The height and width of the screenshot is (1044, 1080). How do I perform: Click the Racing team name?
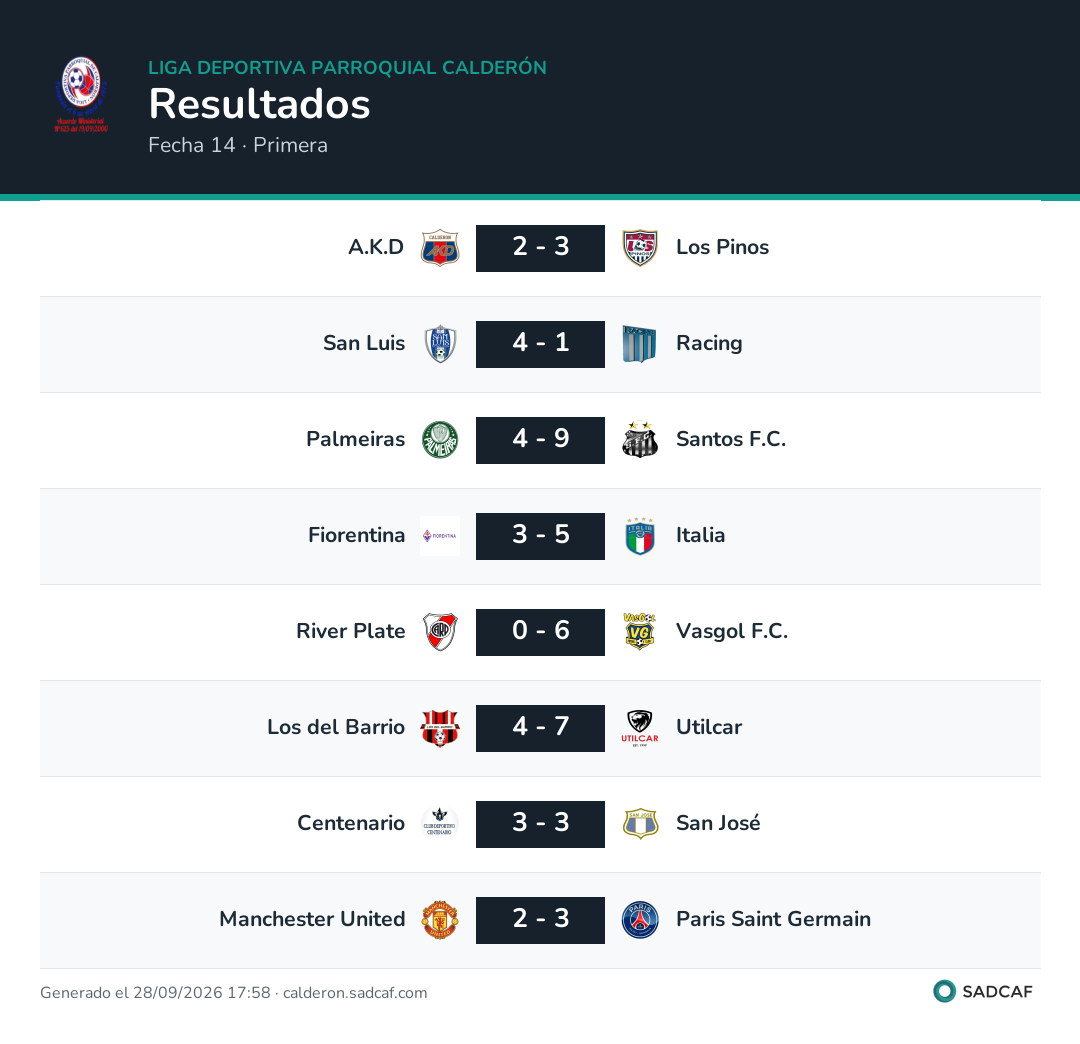709,343
